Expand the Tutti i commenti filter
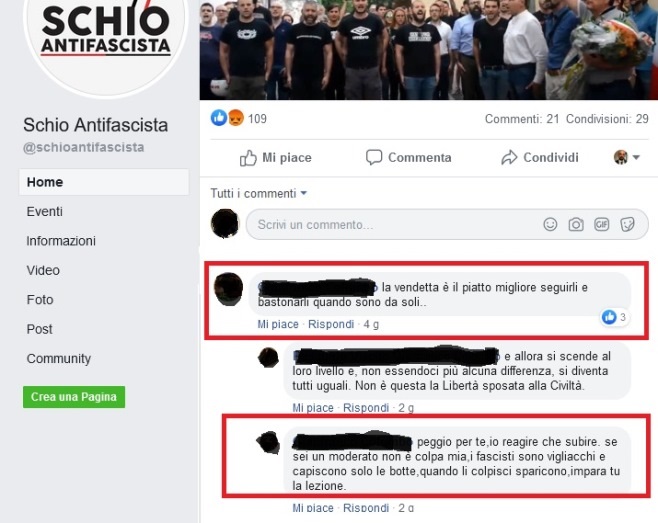This screenshot has height=523, width=658. click(x=258, y=194)
